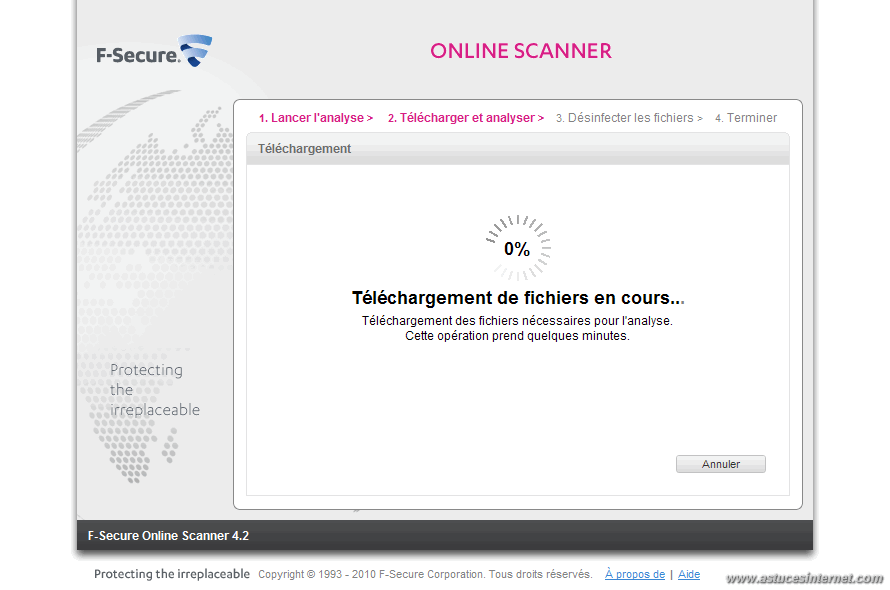Select step 3. Désinfecter les fichiers

(x=629, y=118)
